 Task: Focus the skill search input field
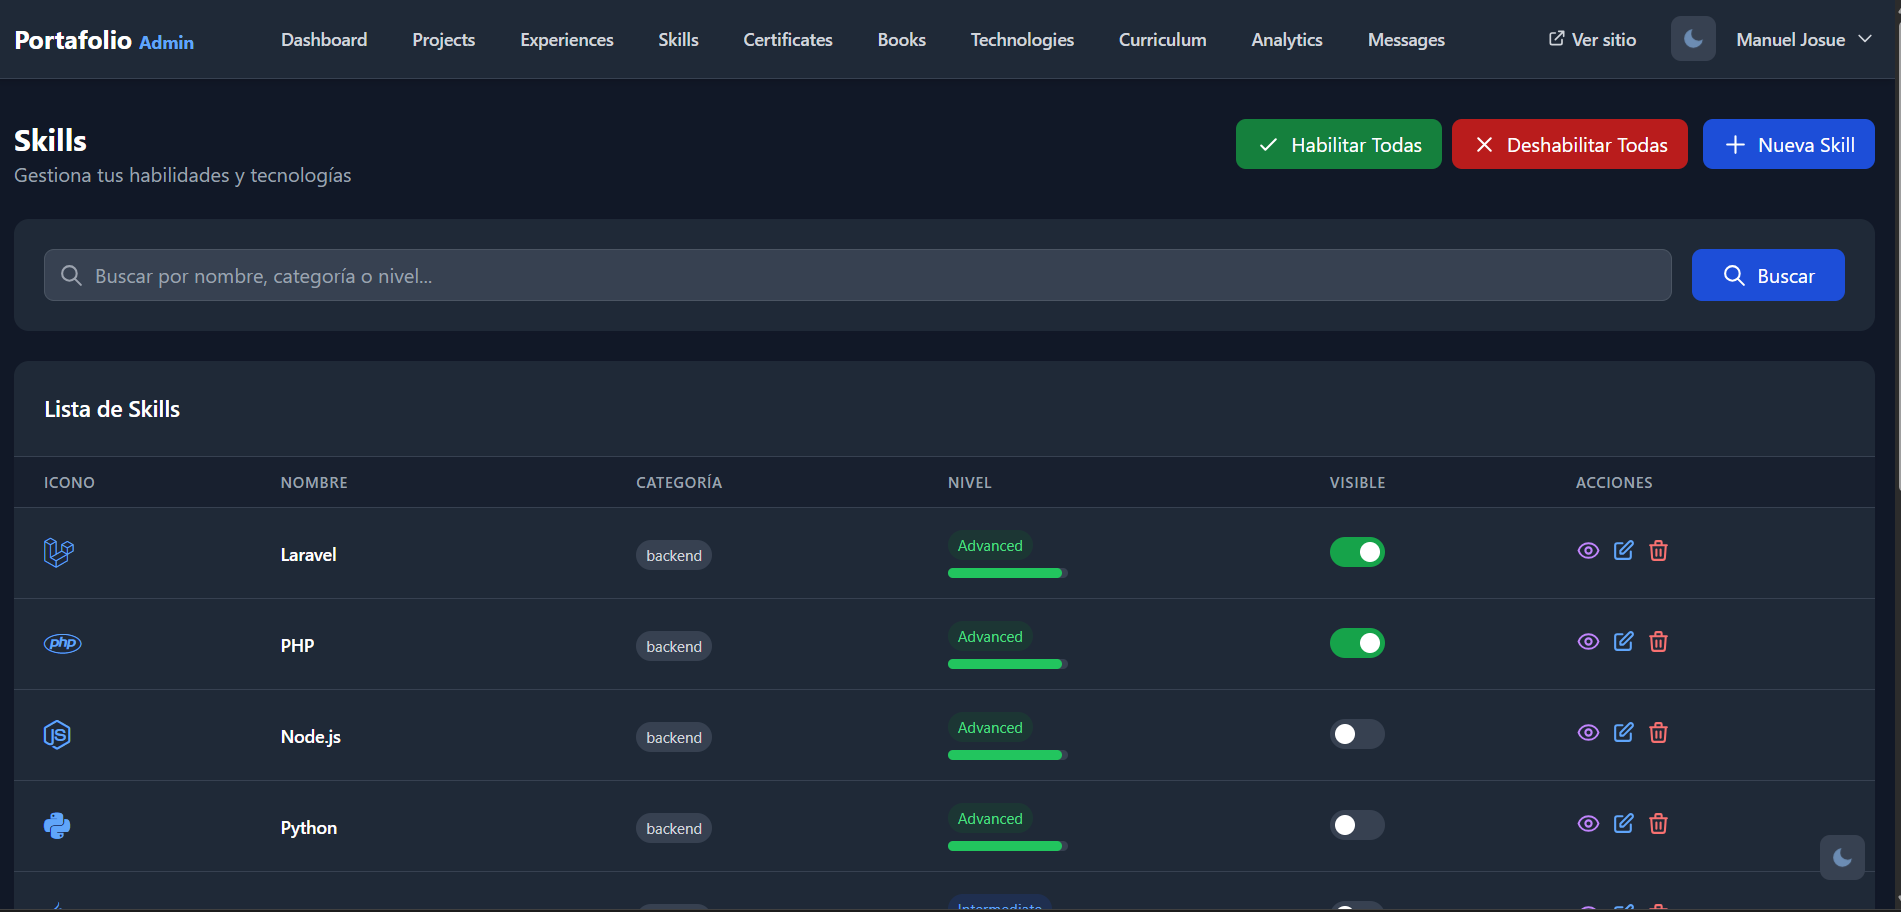[858, 275]
